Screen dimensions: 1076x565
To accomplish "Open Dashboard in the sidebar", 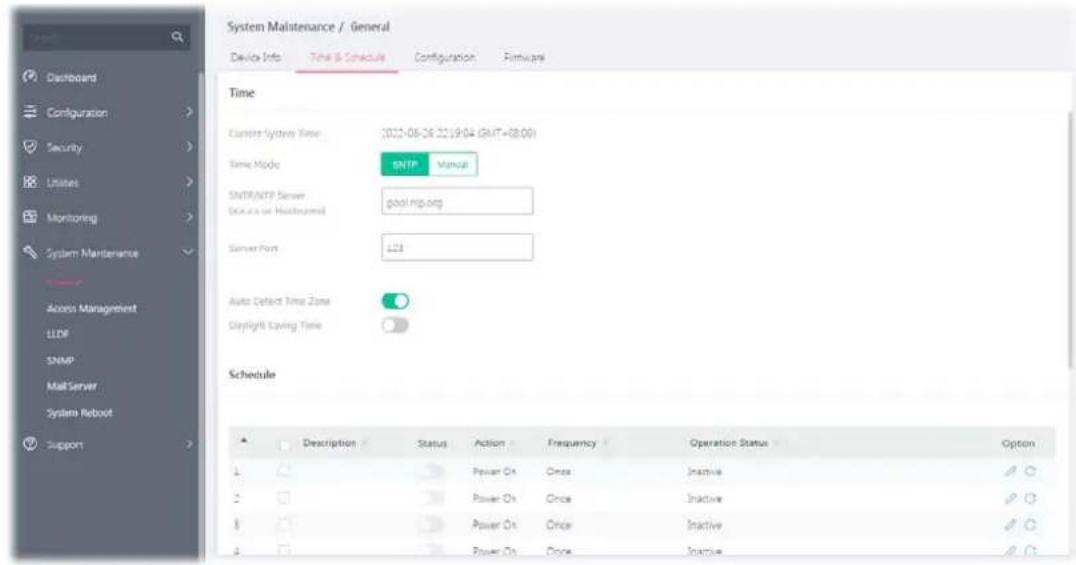I will coord(71,78).
